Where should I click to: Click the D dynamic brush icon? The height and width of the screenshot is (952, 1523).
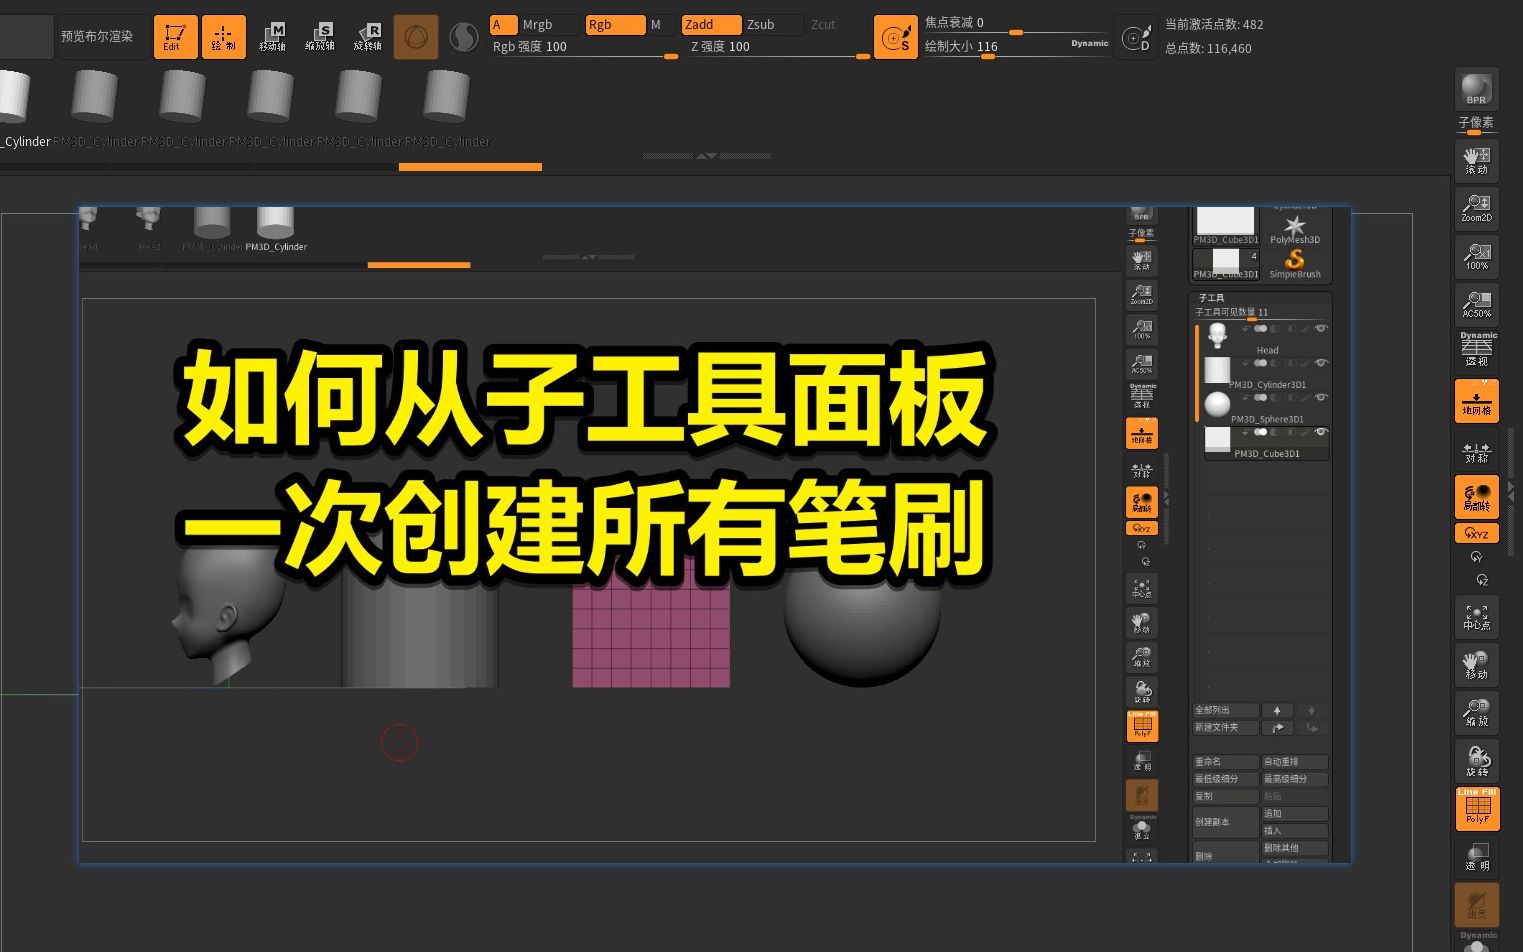click(1137, 37)
